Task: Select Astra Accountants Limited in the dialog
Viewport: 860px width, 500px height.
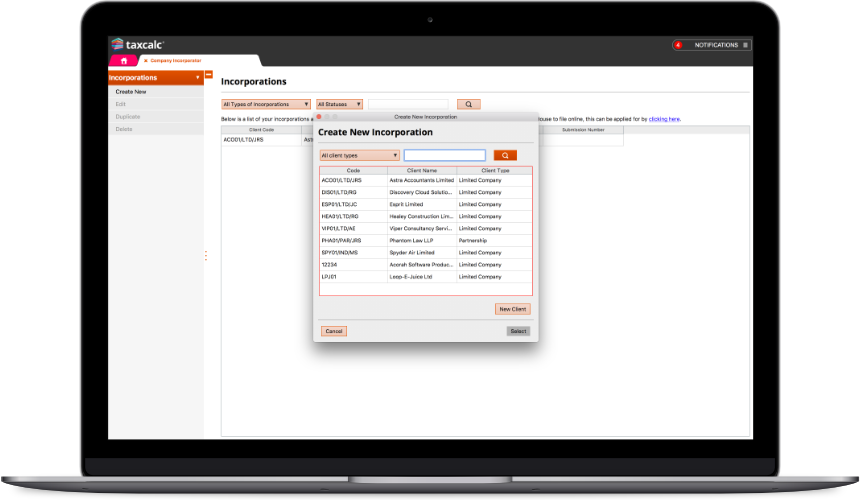Action: (426, 180)
